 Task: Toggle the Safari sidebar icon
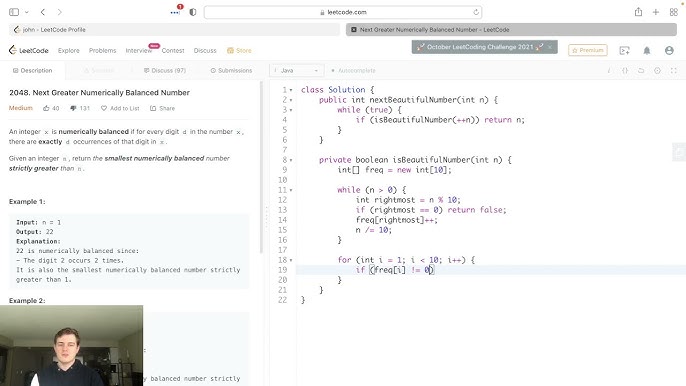click(x=14, y=12)
